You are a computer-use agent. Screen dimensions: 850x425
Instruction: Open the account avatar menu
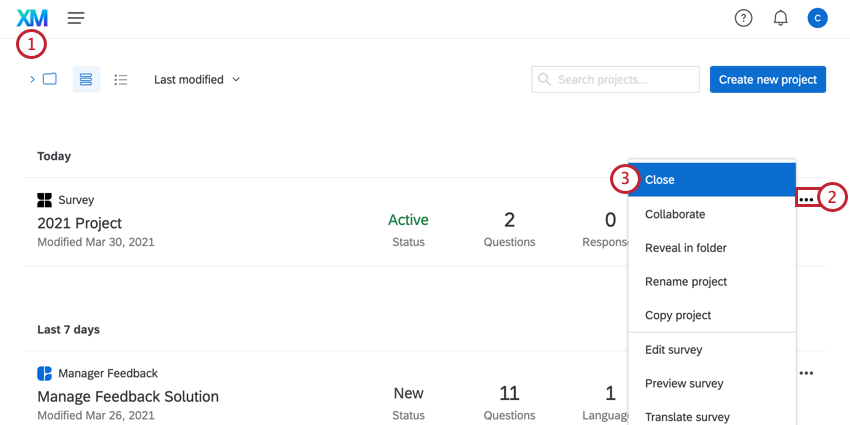pos(817,18)
